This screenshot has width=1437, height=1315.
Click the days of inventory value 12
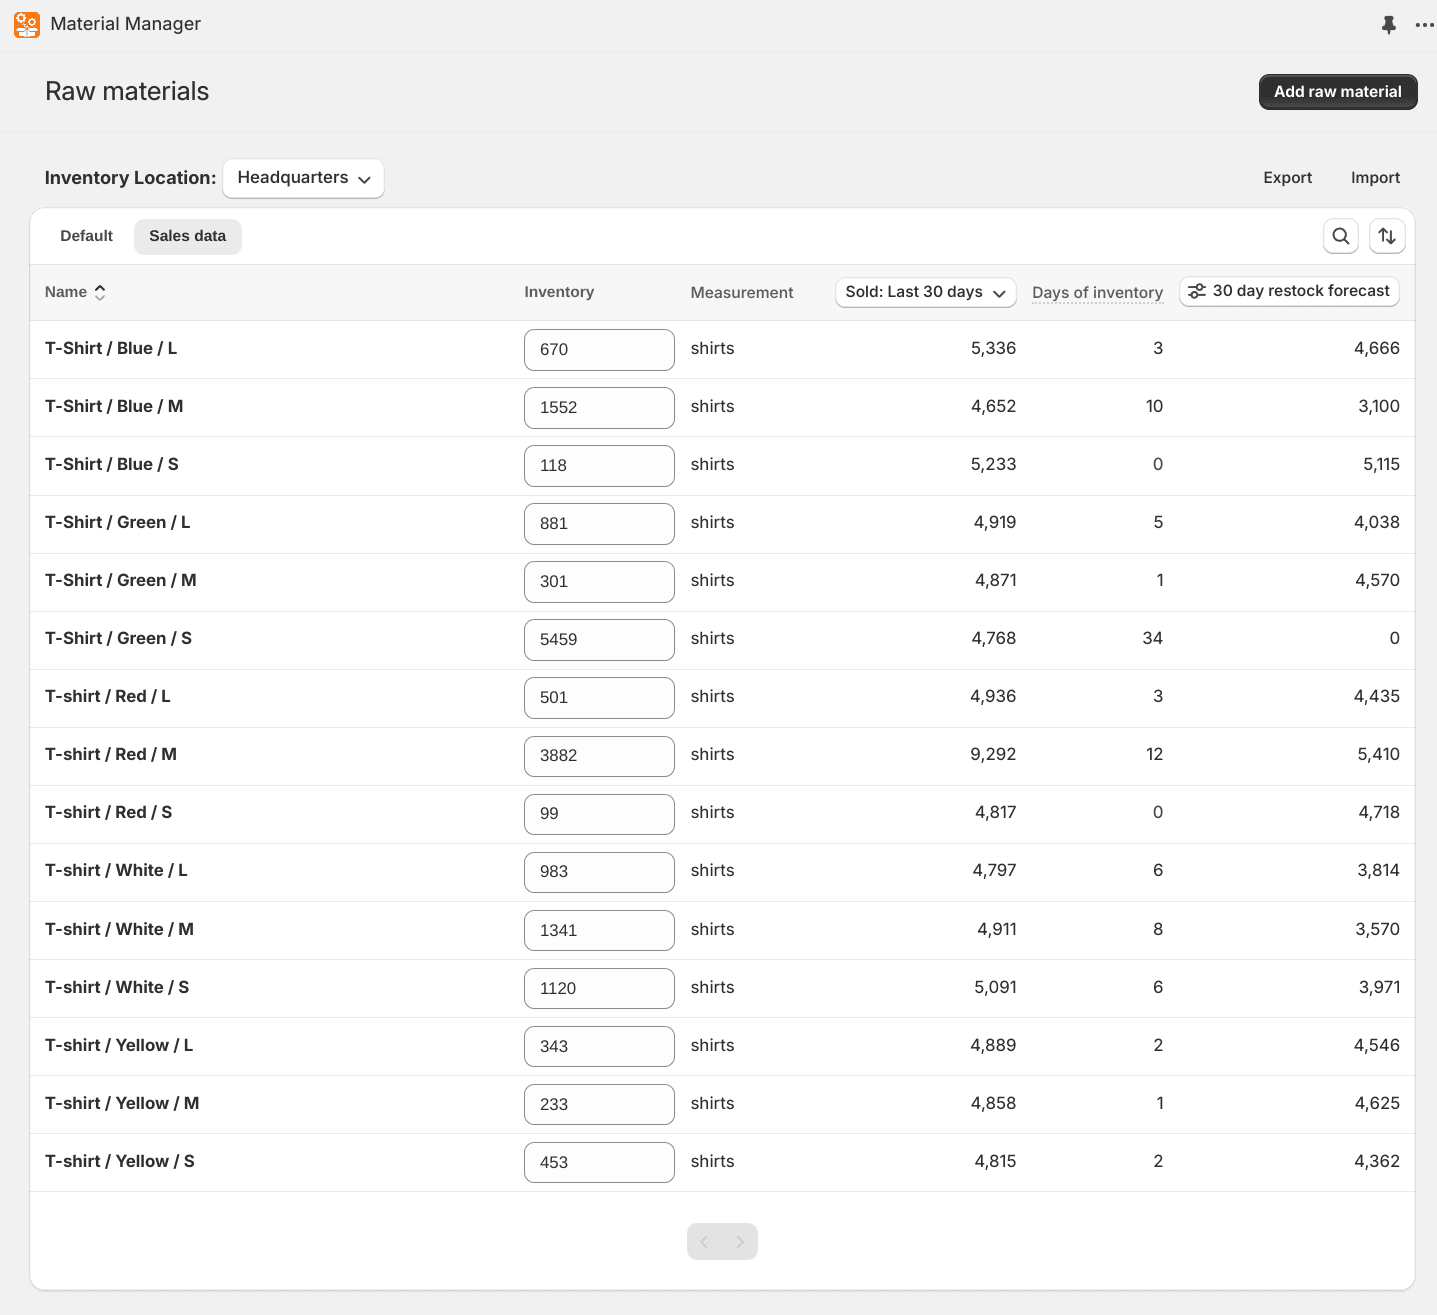click(x=1154, y=754)
